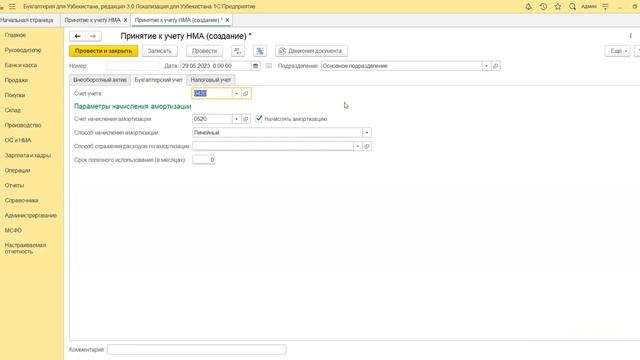
Task: Click the Номер input field
Action: pyautogui.click(x=133, y=66)
